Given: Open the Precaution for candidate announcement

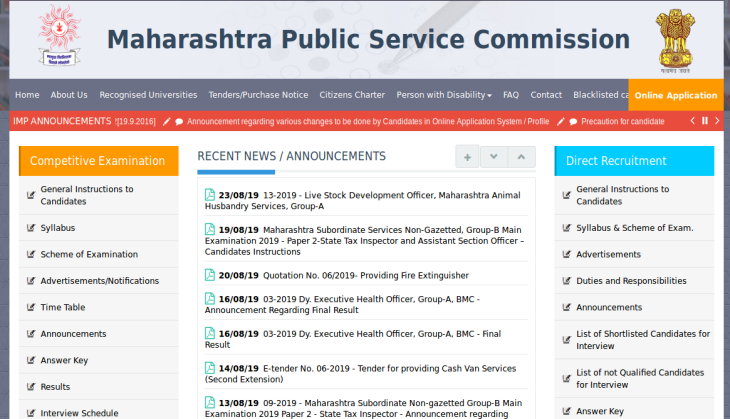Looking at the screenshot, I should [622, 122].
